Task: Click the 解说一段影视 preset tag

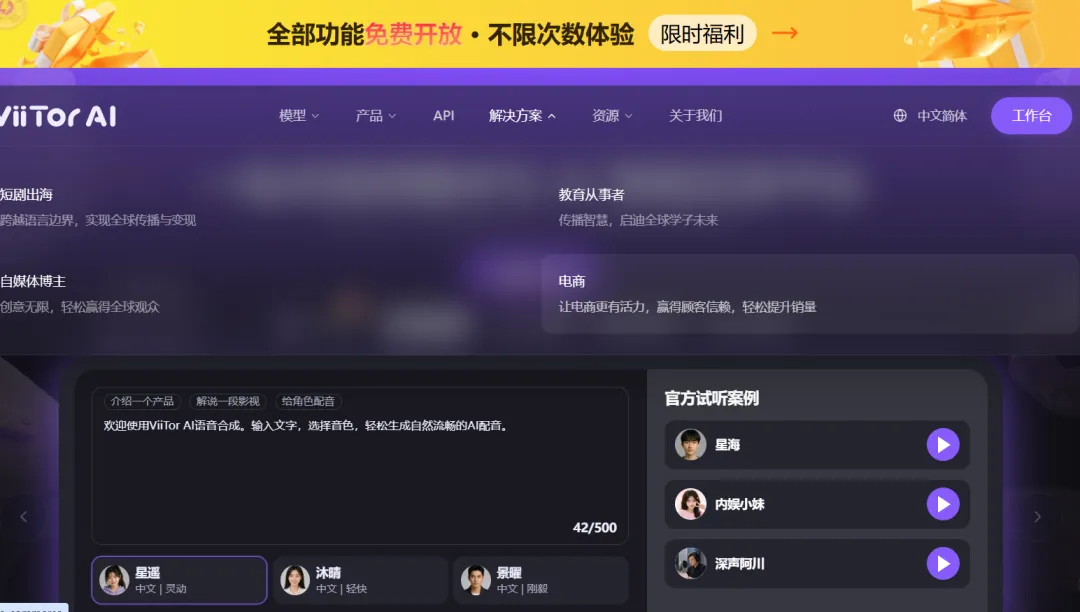Action: 228,401
